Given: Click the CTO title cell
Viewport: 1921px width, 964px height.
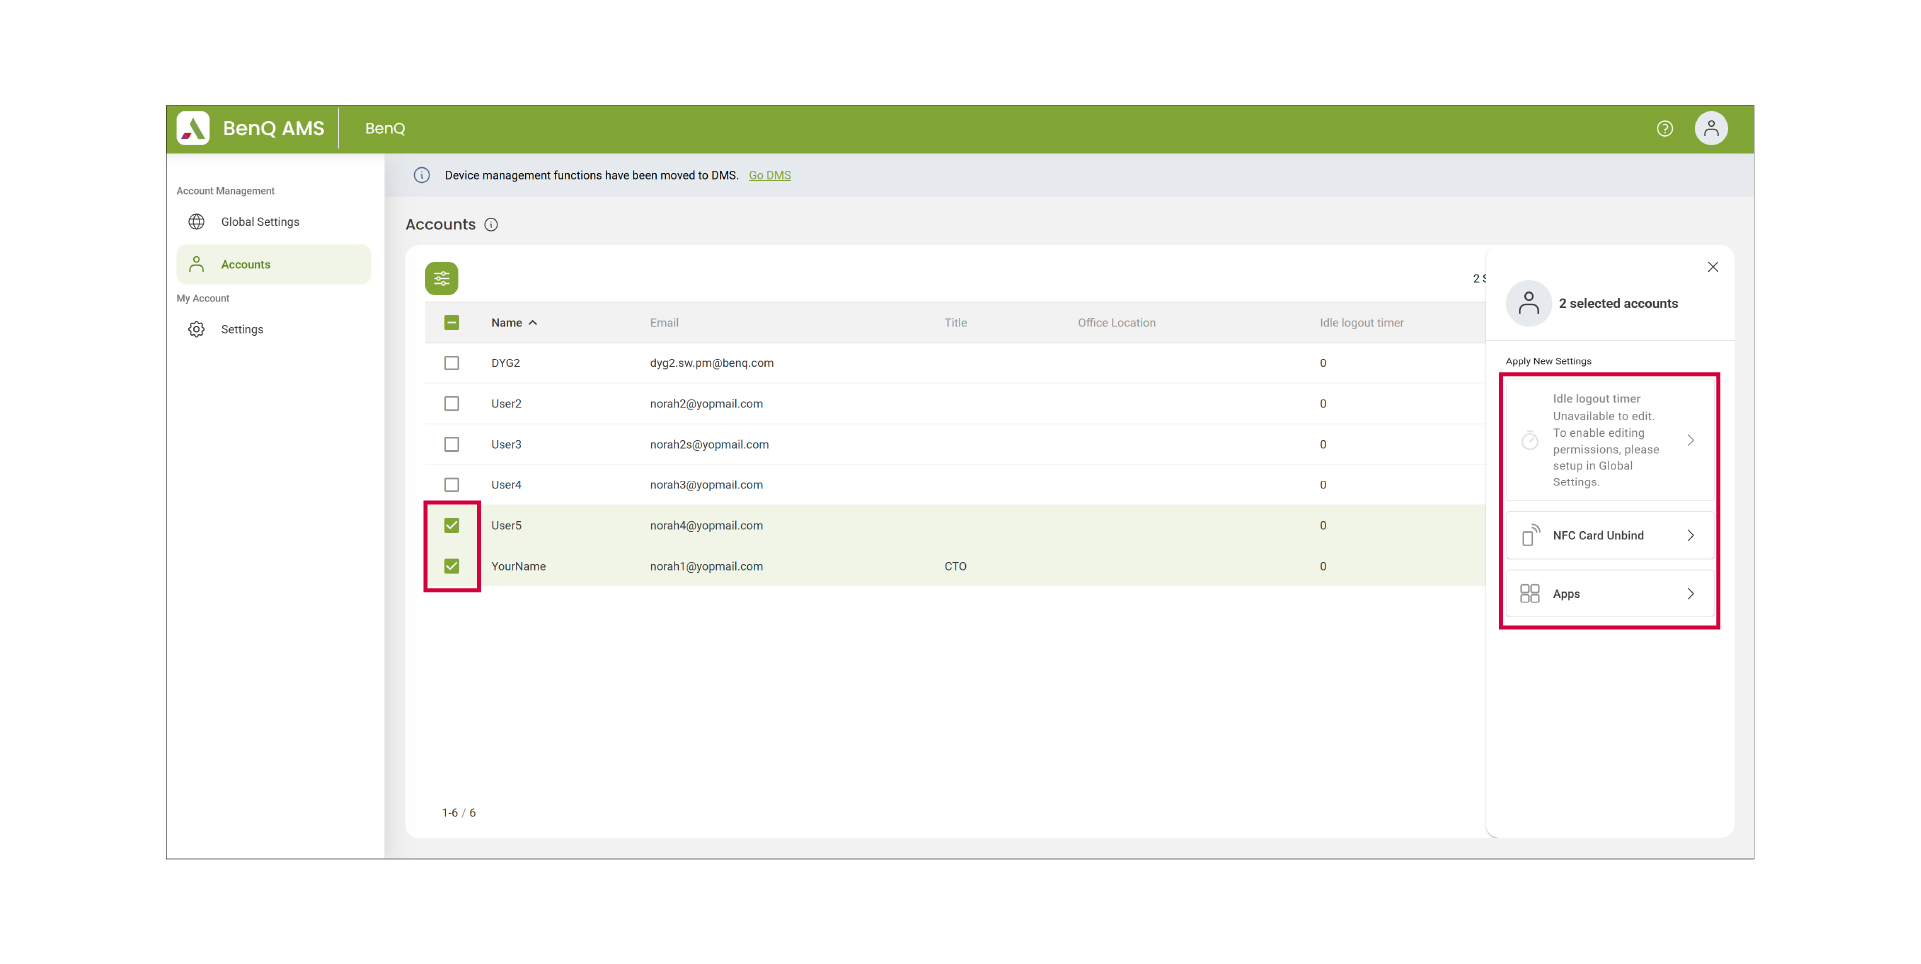Looking at the screenshot, I should [x=955, y=567].
